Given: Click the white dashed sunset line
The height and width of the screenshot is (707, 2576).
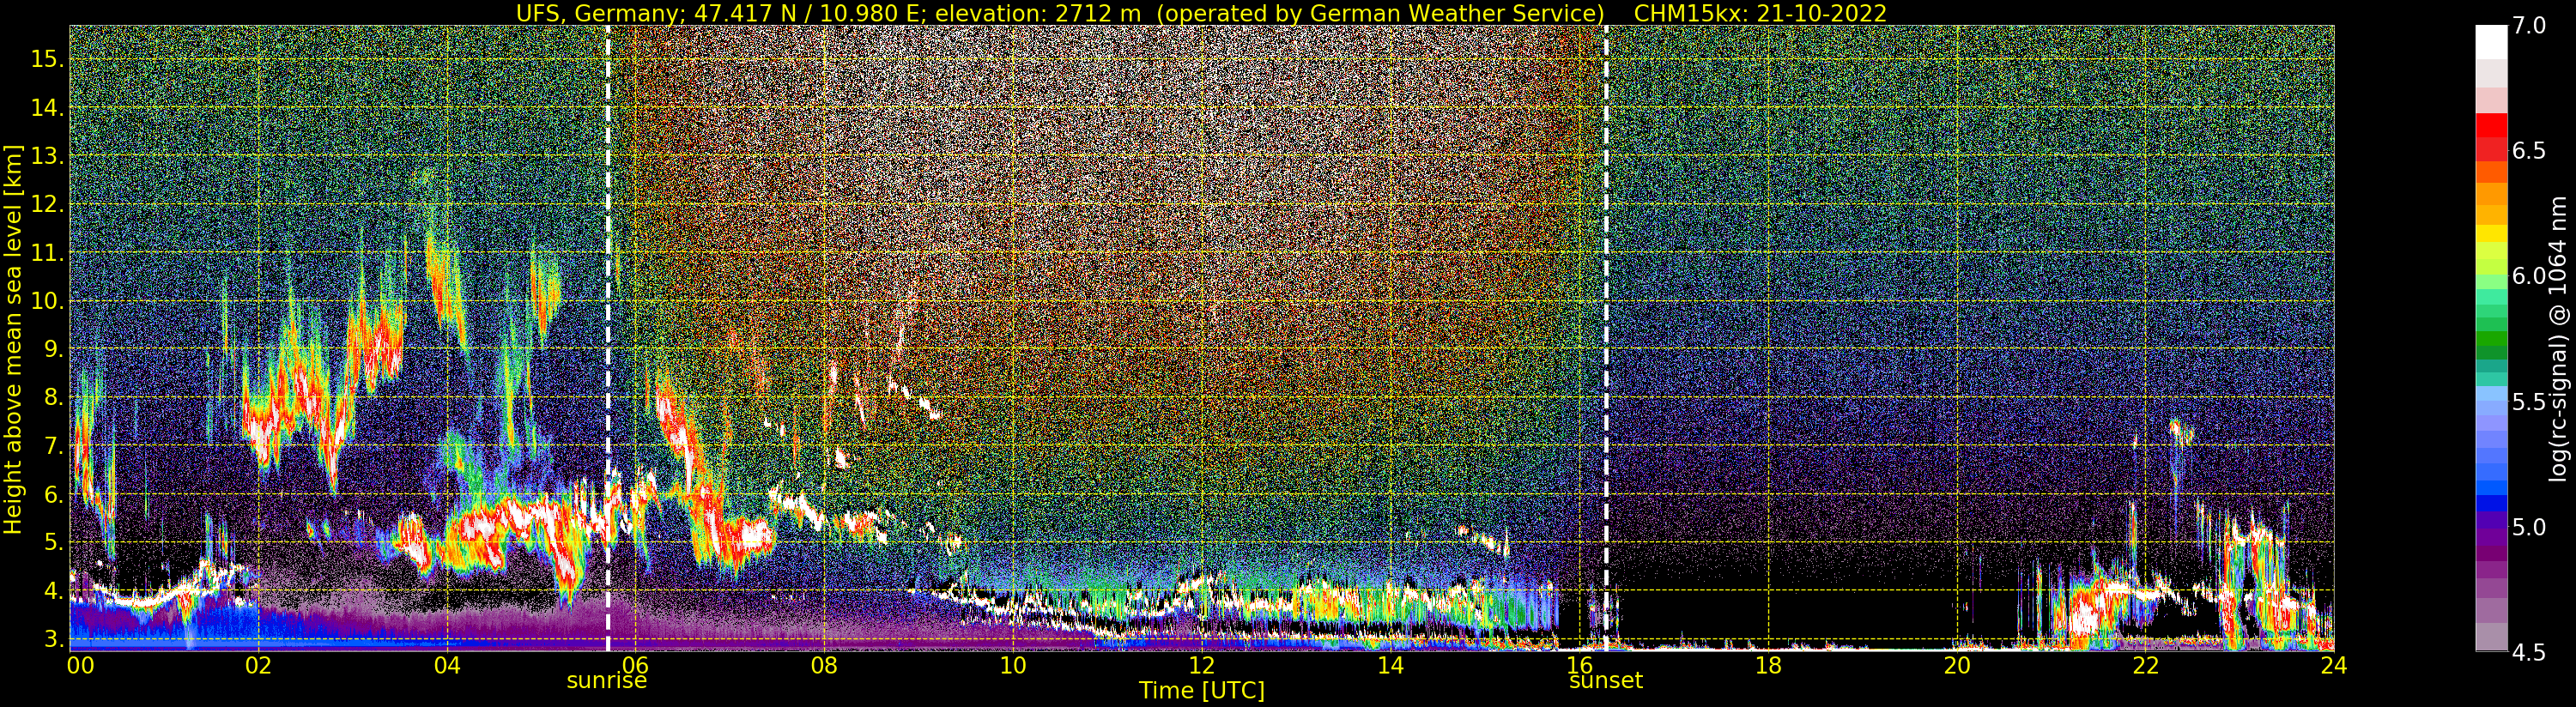Looking at the screenshot, I should click(x=1606, y=338).
